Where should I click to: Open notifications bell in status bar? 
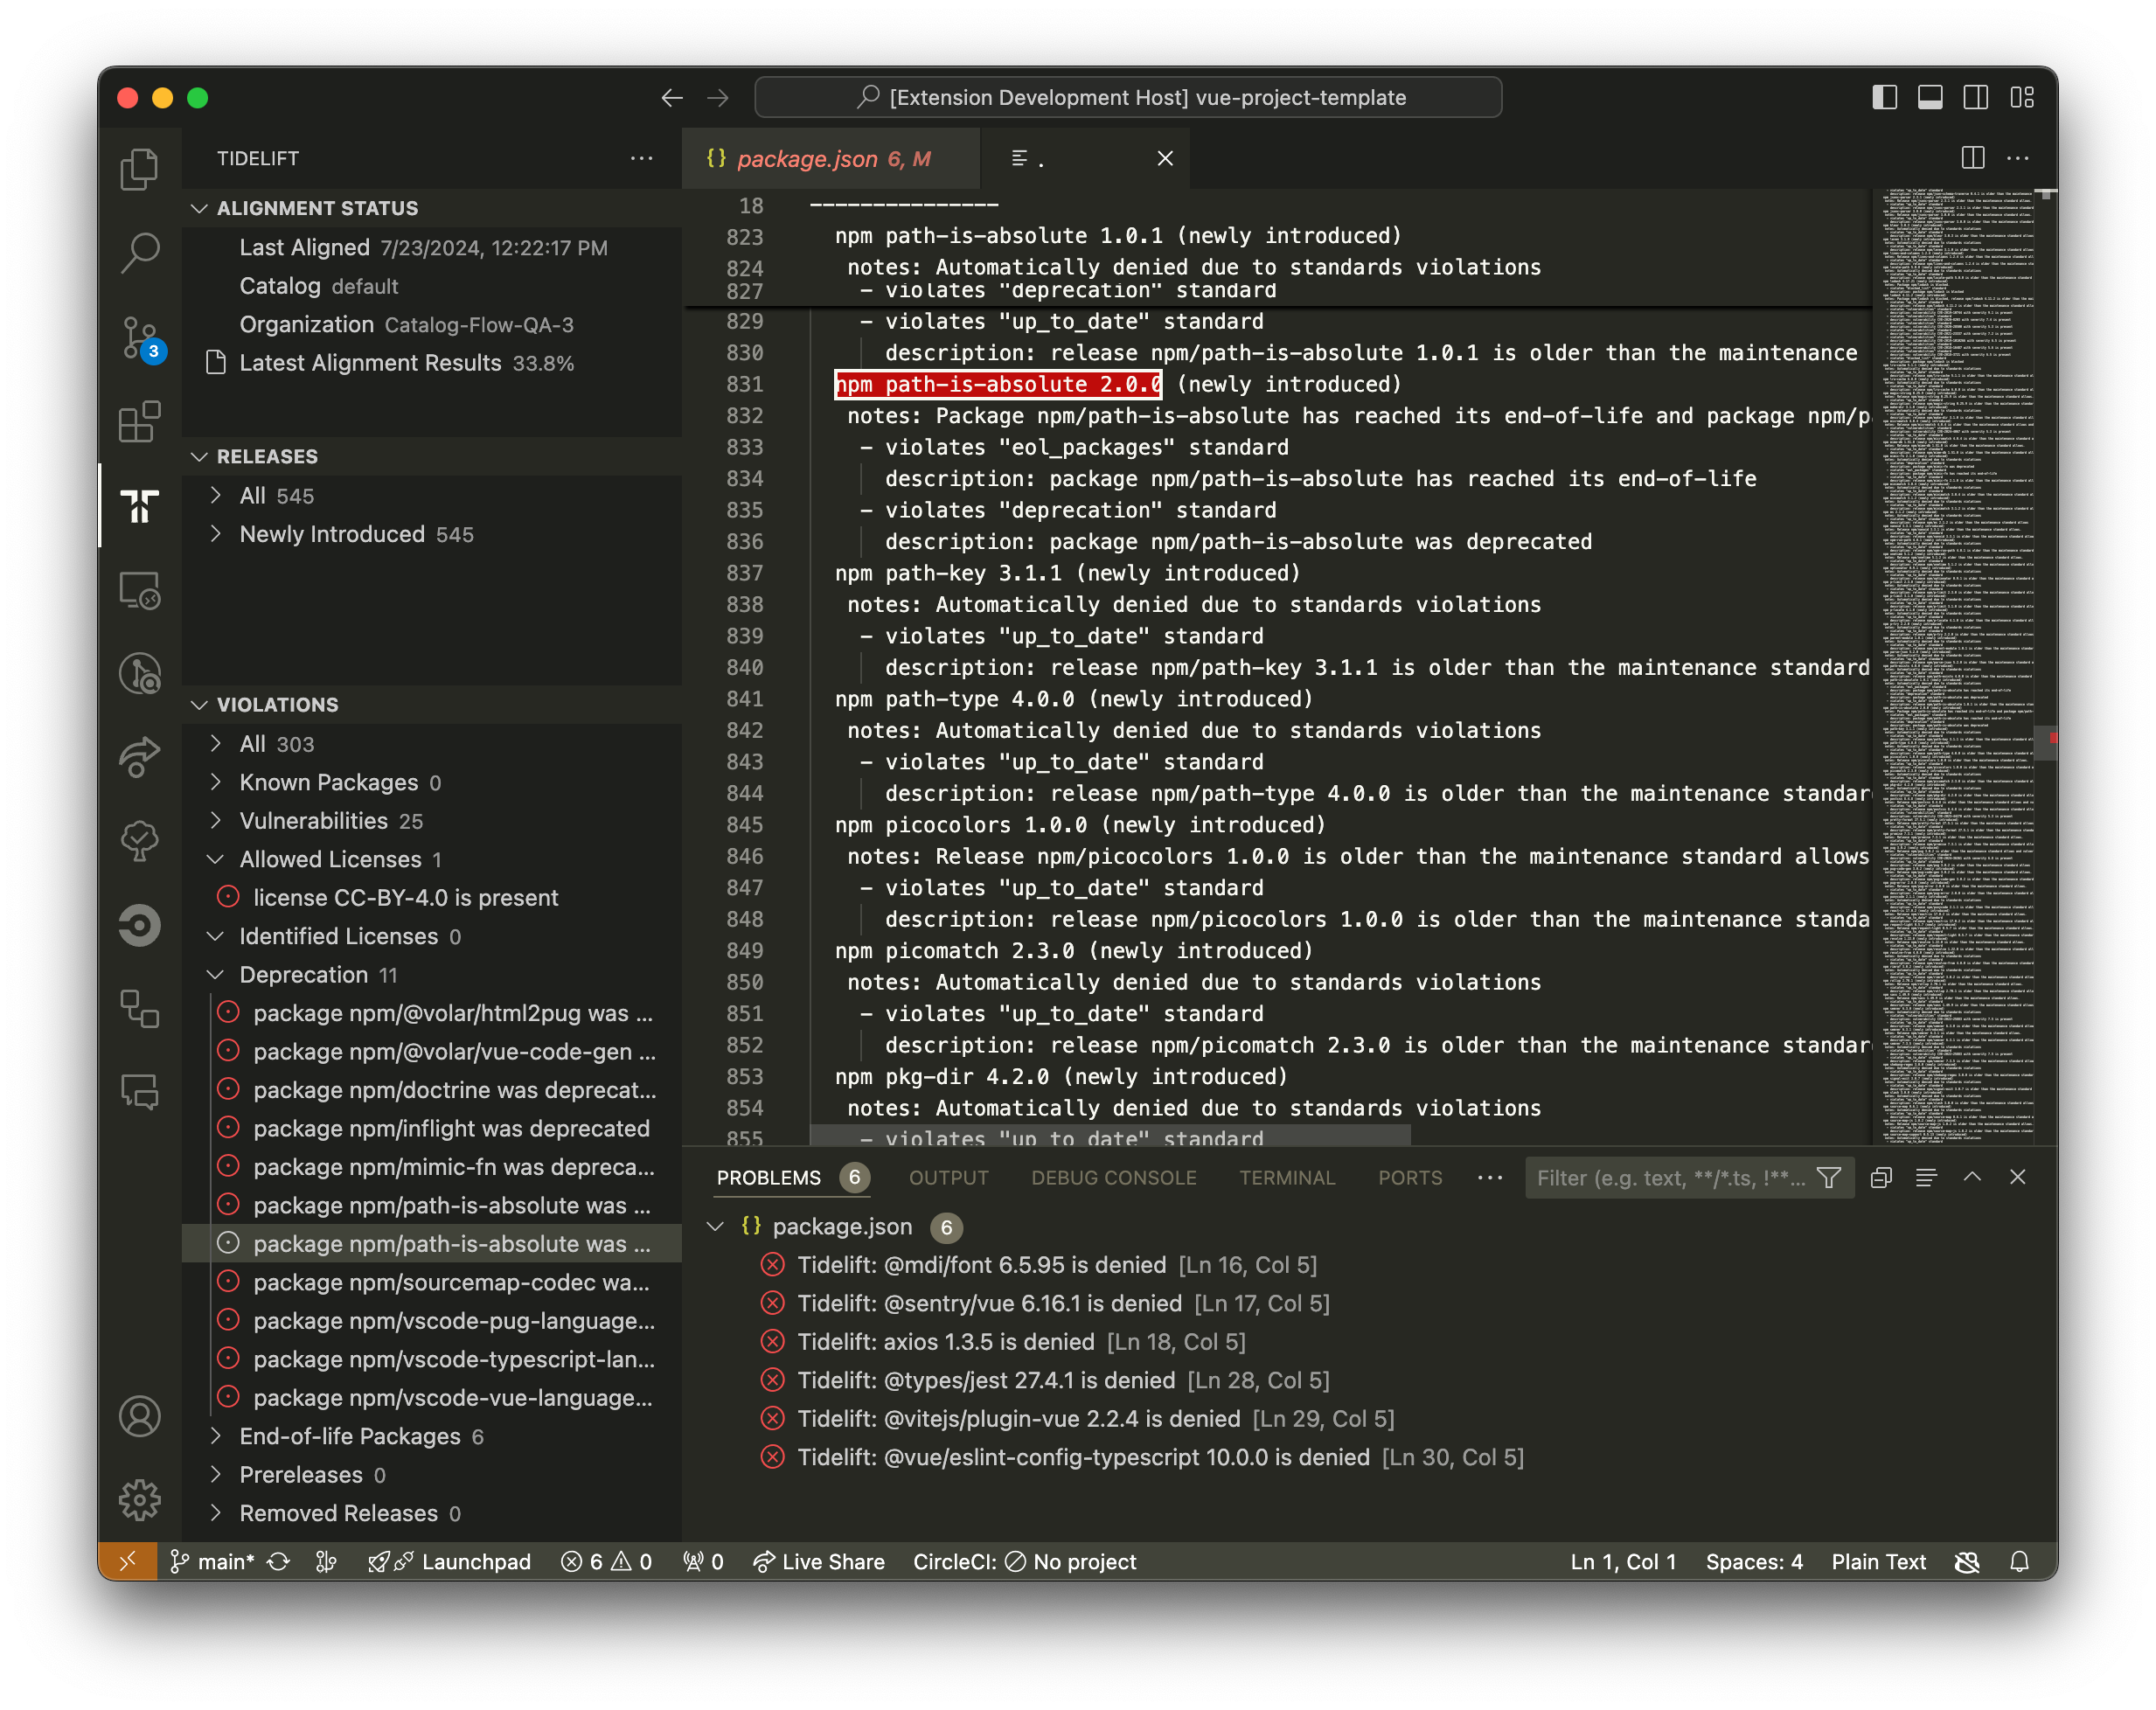[2019, 1561]
